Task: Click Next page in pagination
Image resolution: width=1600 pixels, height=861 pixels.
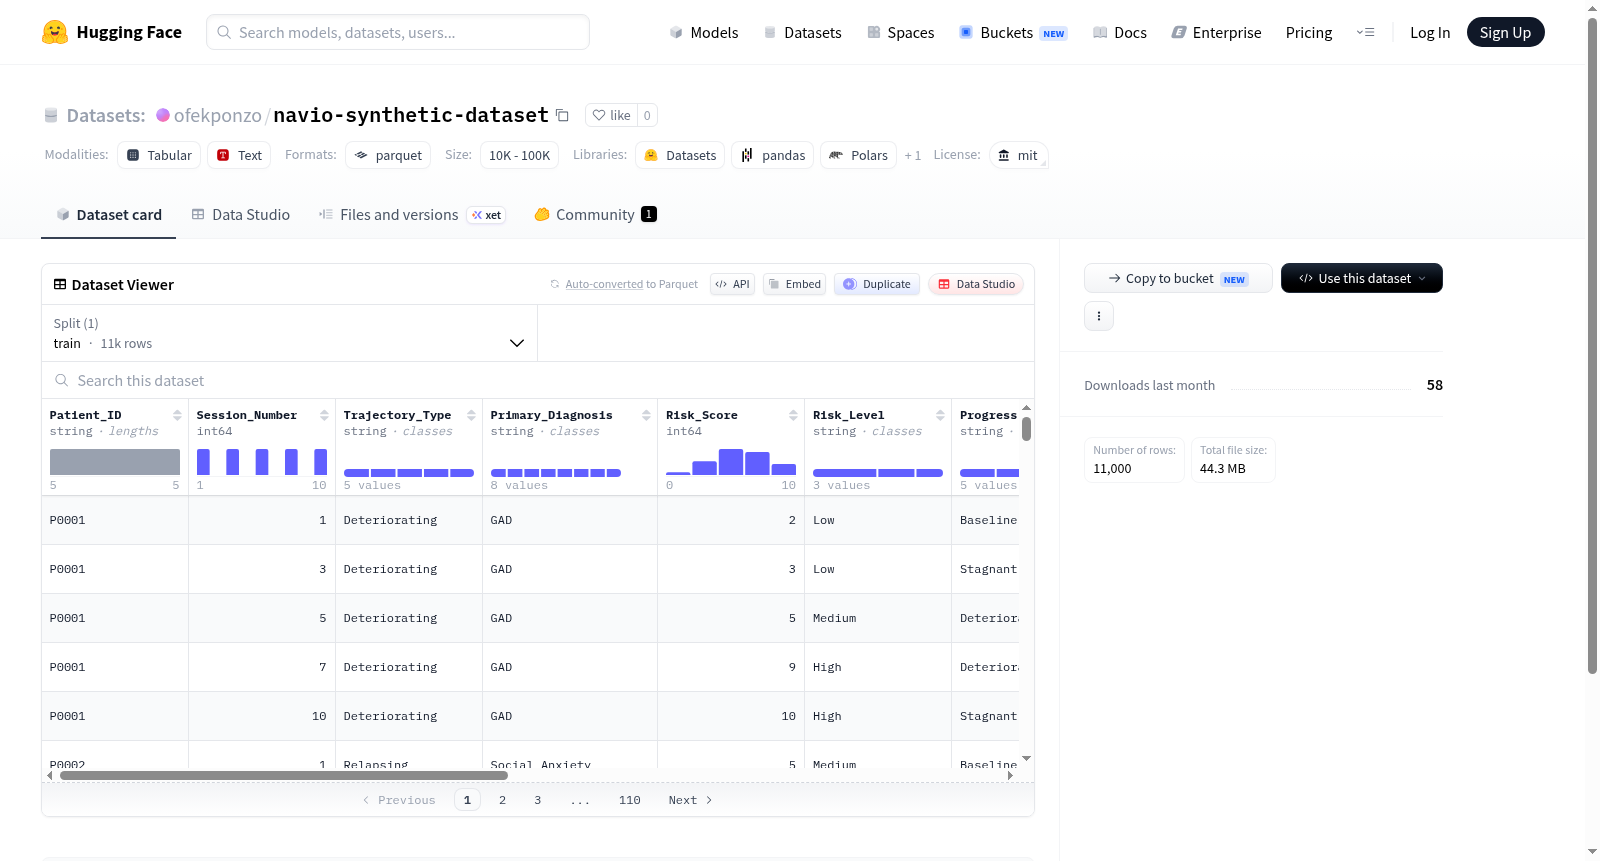Action: 691,800
